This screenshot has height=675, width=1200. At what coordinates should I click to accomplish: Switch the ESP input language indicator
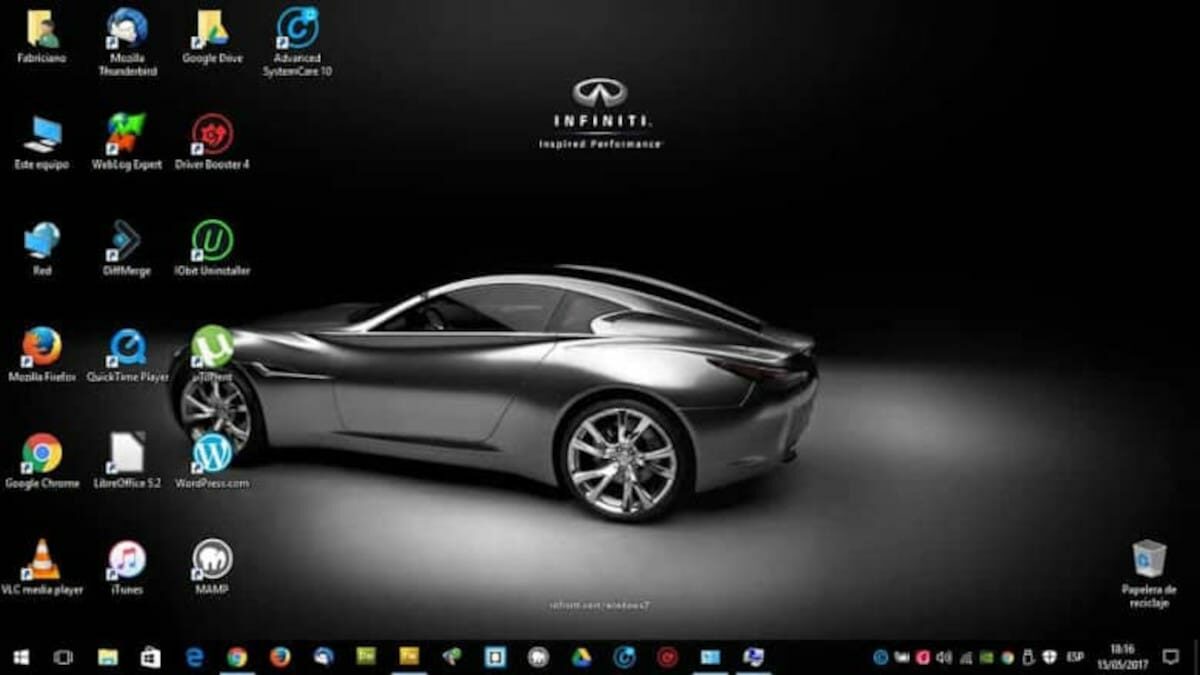(x=1076, y=657)
